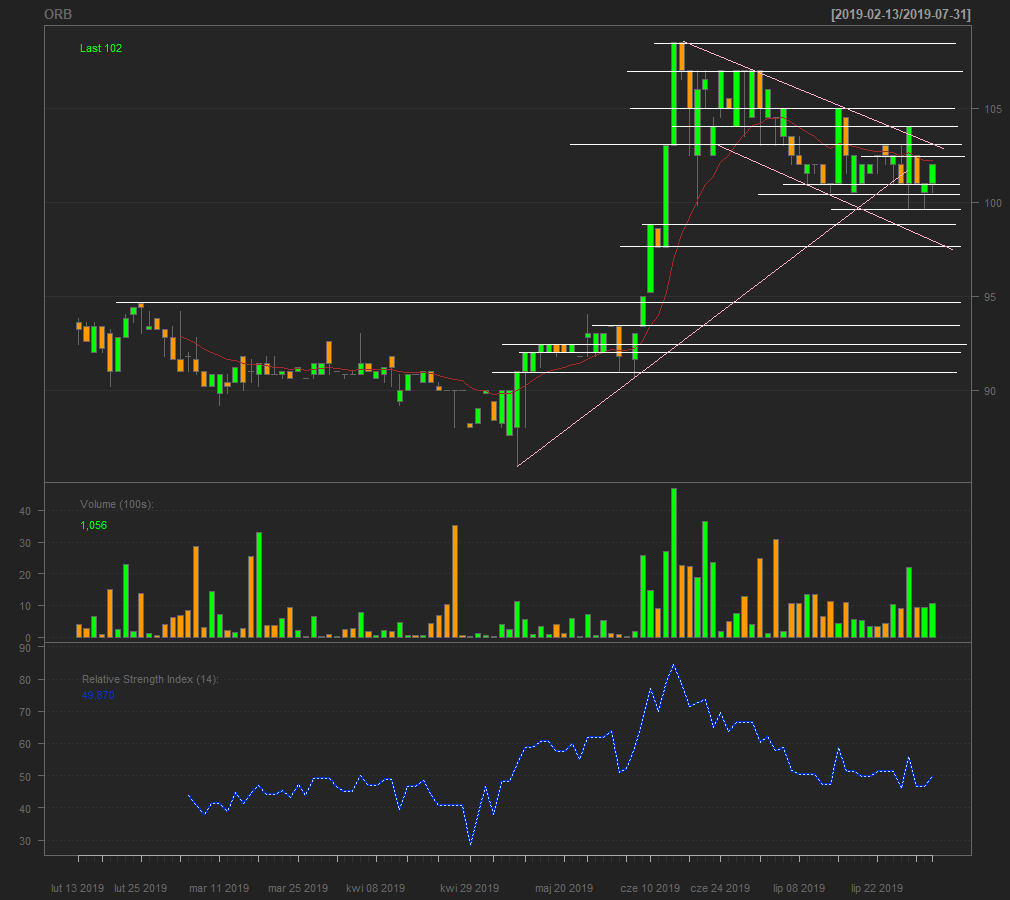Click the 70 label on the RSI axis
This screenshot has width=1010, height=900.
[25, 712]
